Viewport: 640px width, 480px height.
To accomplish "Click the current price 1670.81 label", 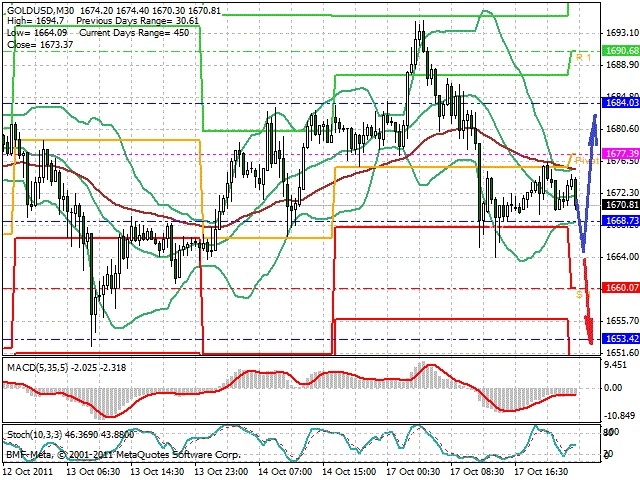I will 621,204.
